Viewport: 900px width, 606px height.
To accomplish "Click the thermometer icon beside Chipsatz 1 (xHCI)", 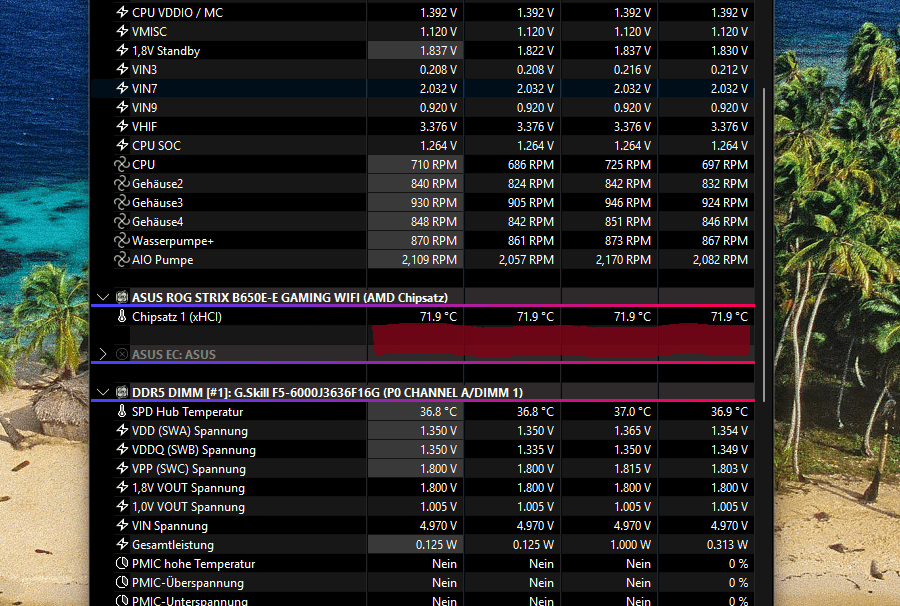I will (x=122, y=316).
